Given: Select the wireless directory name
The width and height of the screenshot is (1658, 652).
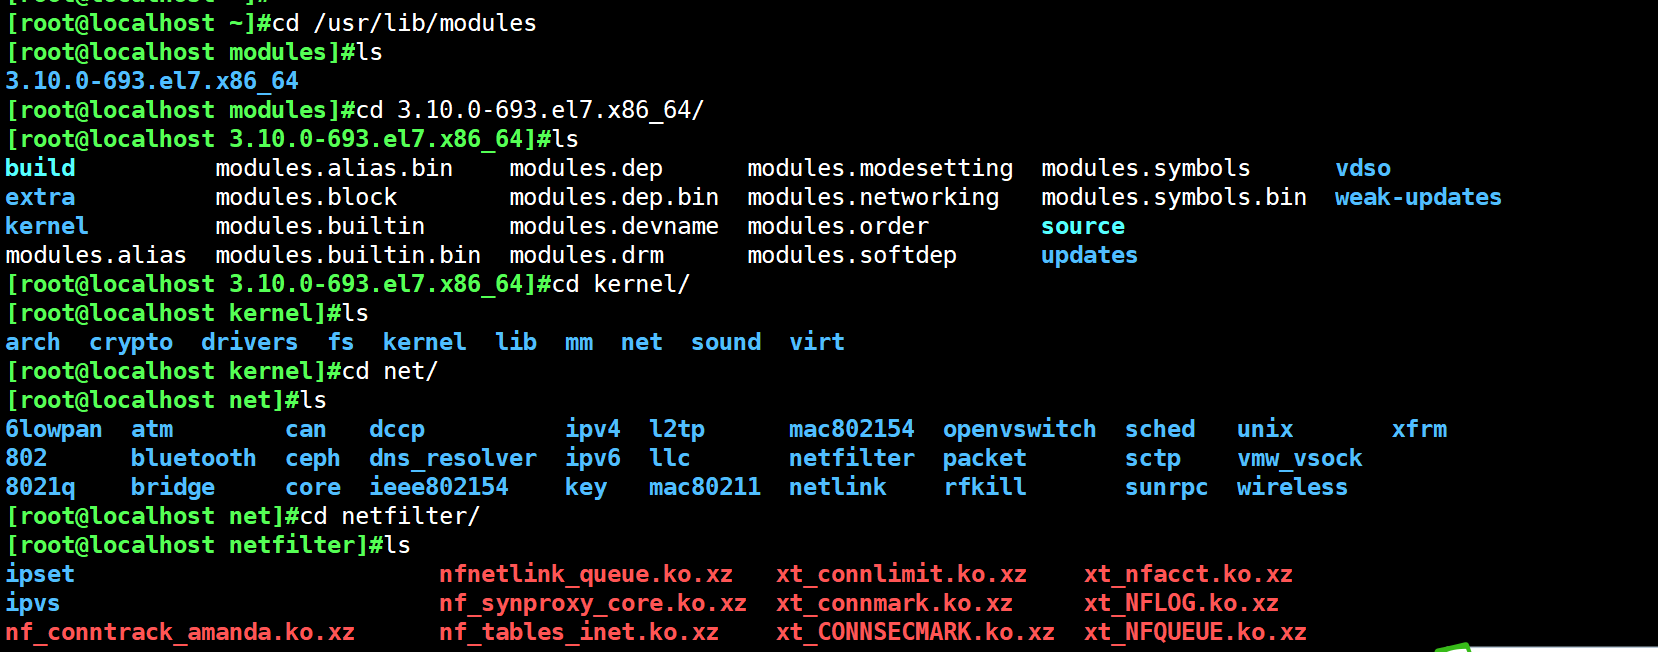Looking at the screenshot, I should tap(1291, 487).
